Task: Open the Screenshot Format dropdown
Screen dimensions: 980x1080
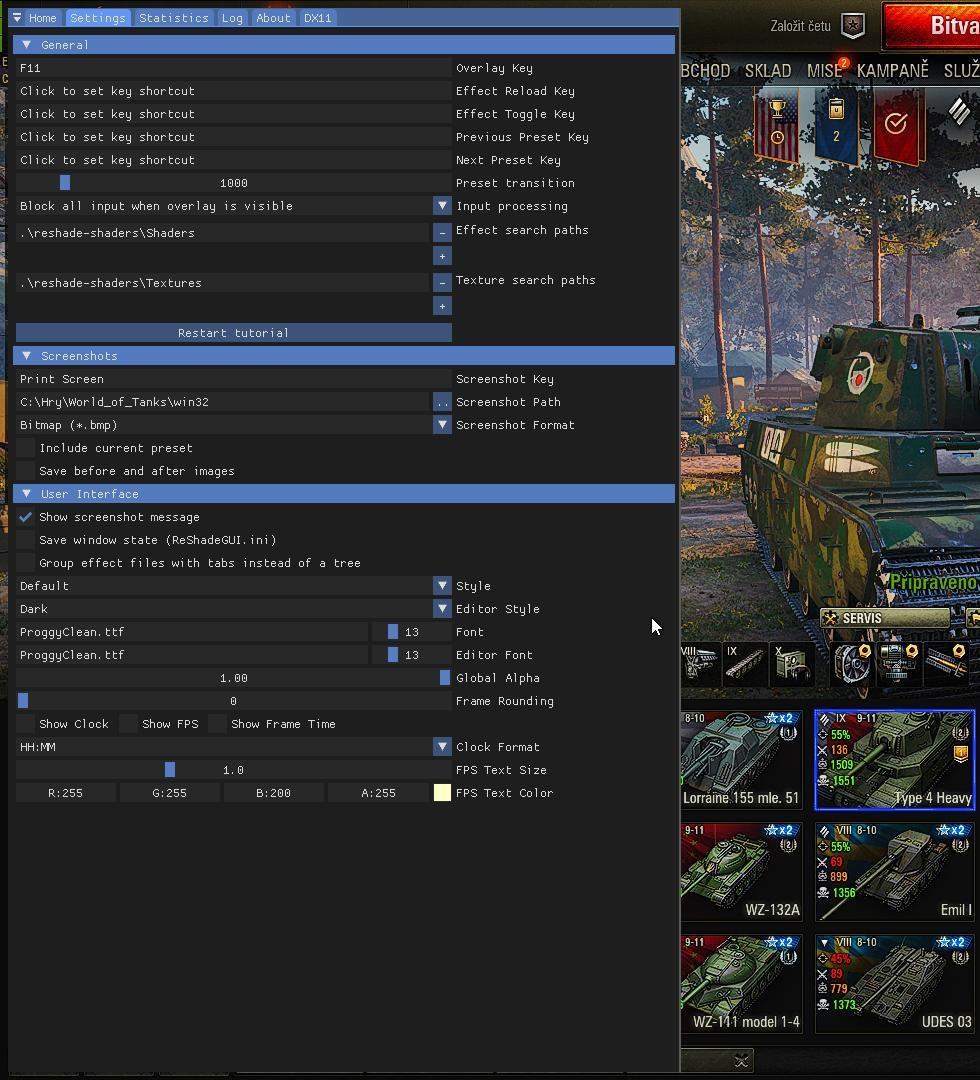Action: point(442,425)
